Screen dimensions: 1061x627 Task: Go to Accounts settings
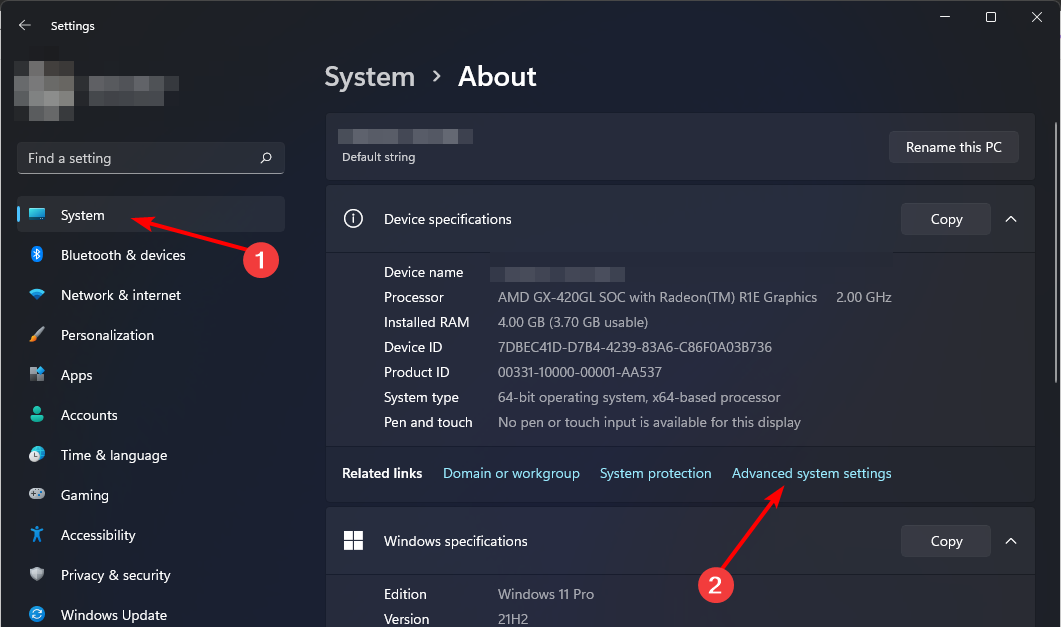pos(151,415)
